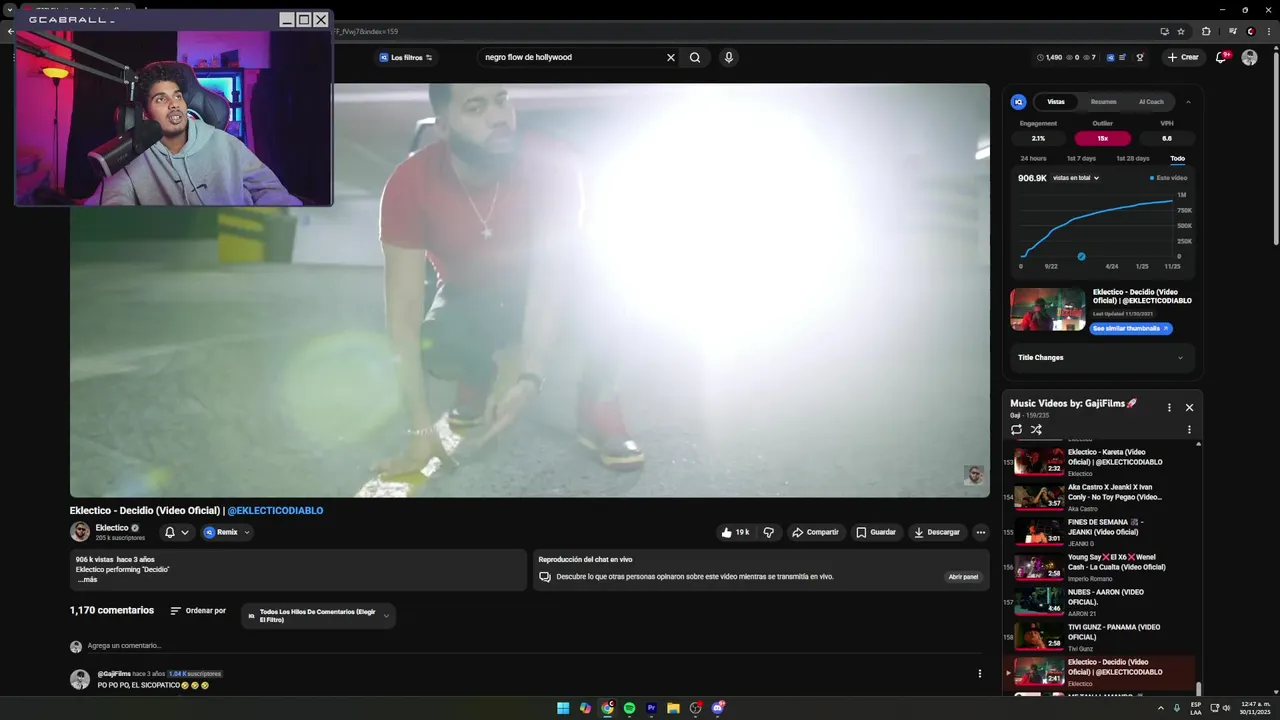The image size is (1280, 720).
Task: Open the Windows Start menu
Action: [563, 708]
